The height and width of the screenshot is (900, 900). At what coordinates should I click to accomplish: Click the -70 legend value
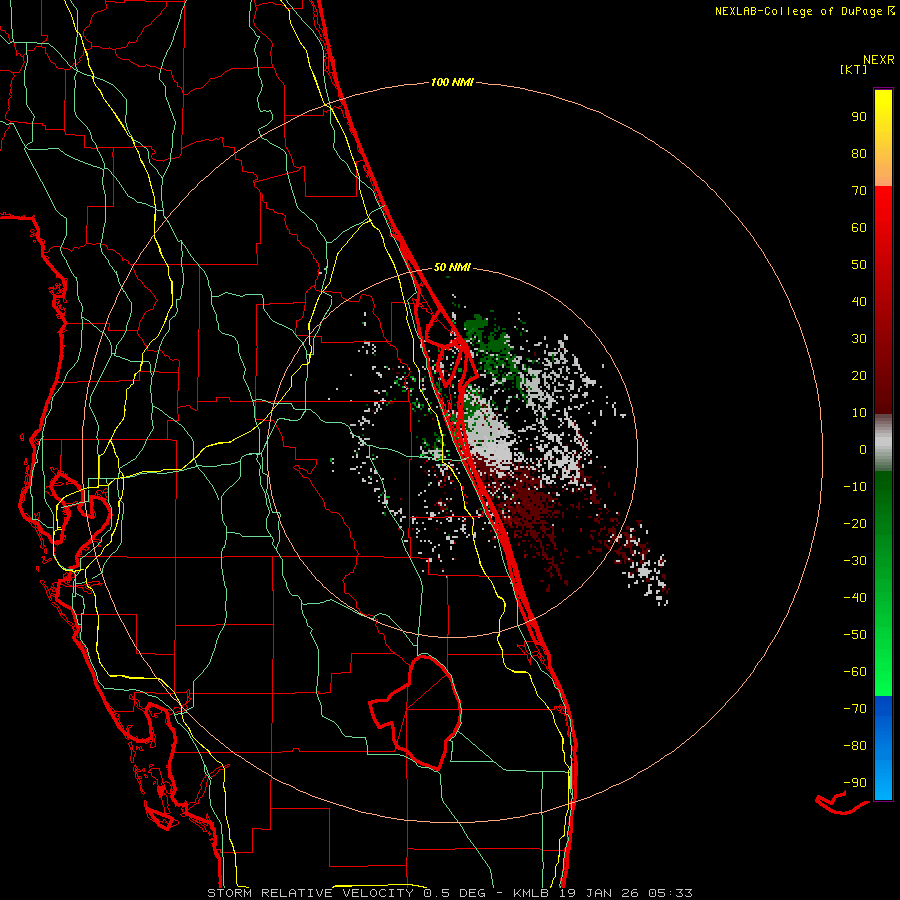pos(855,709)
